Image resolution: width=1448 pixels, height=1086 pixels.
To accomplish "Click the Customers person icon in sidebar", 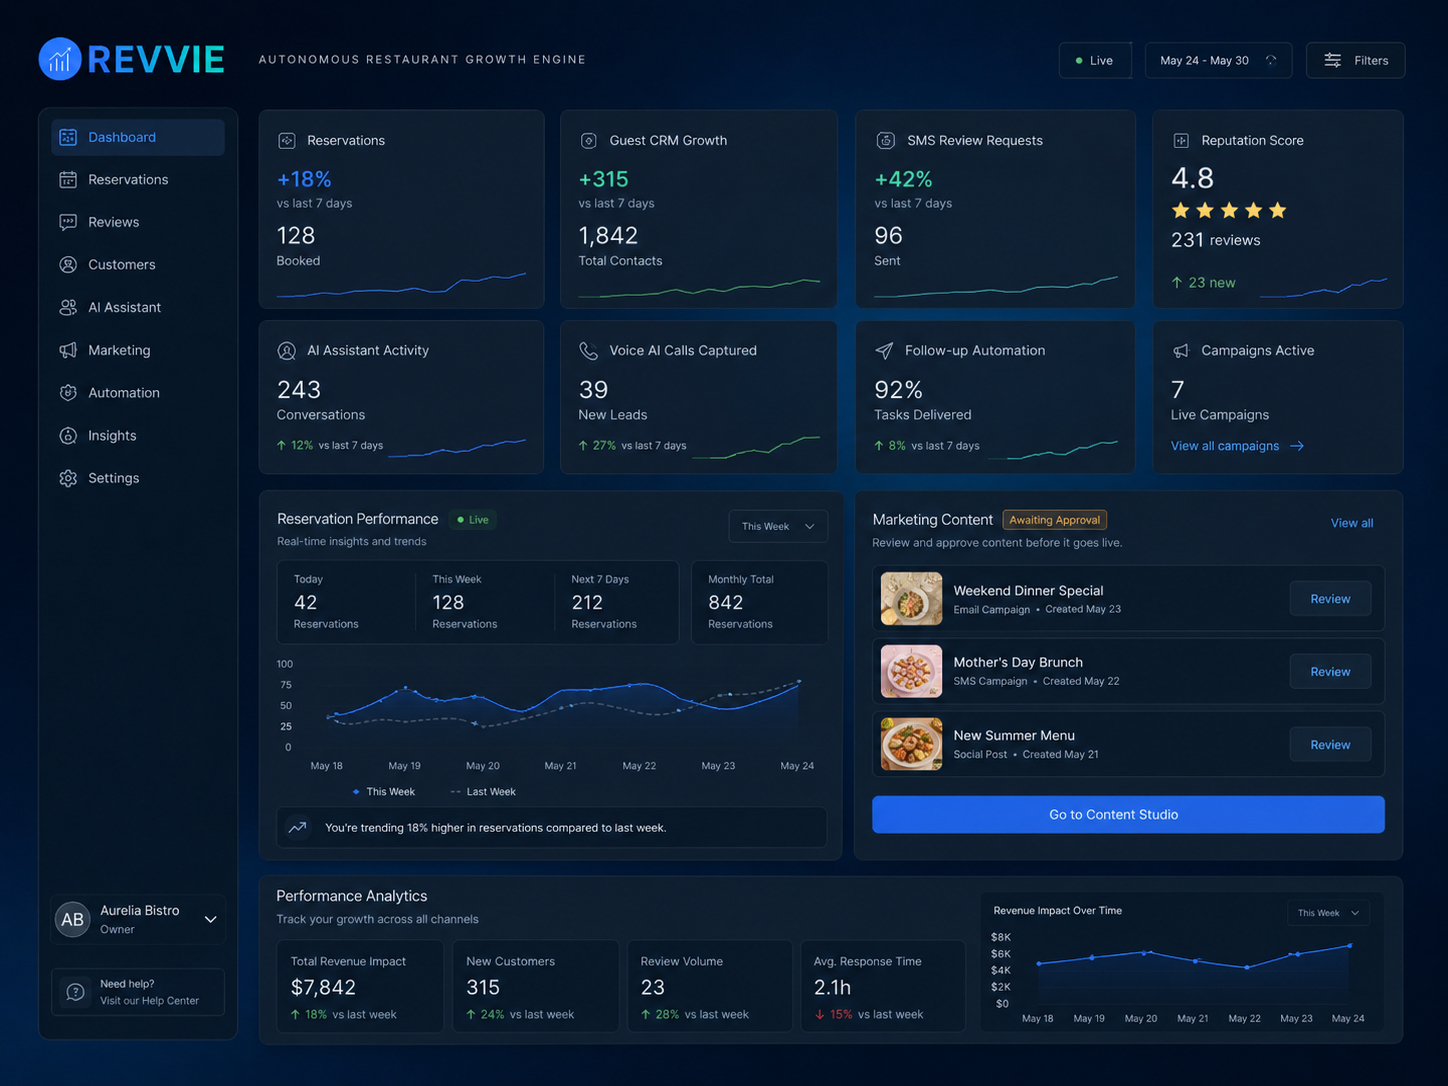I will 68,265.
